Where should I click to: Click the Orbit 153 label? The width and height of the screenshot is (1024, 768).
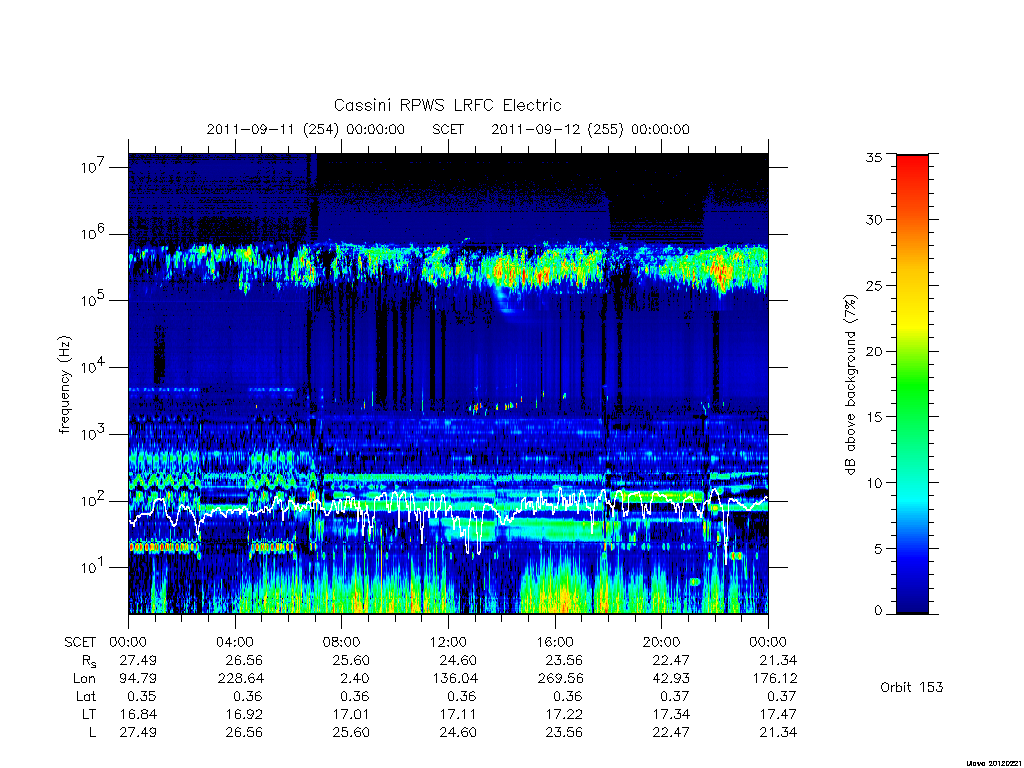(912, 687)
